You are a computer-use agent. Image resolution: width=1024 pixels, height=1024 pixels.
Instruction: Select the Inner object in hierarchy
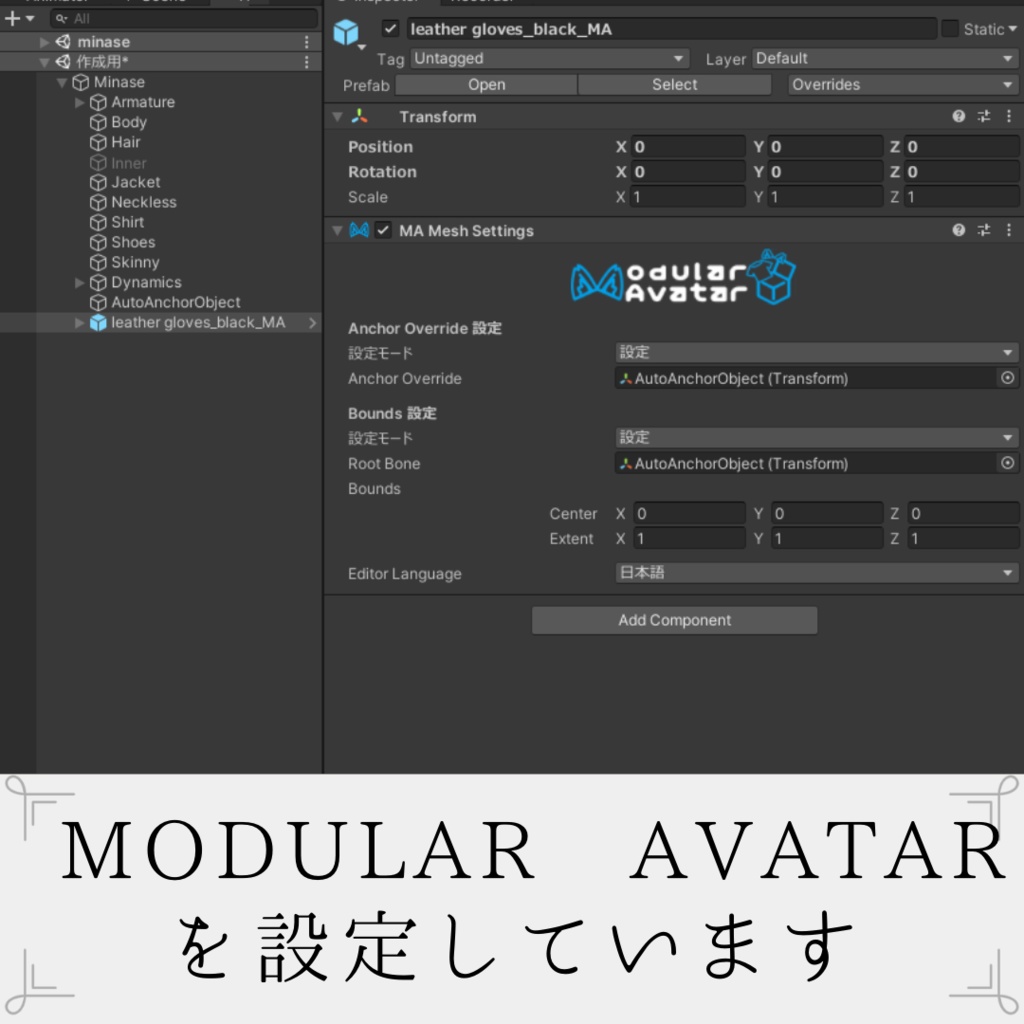pos(129,163)
